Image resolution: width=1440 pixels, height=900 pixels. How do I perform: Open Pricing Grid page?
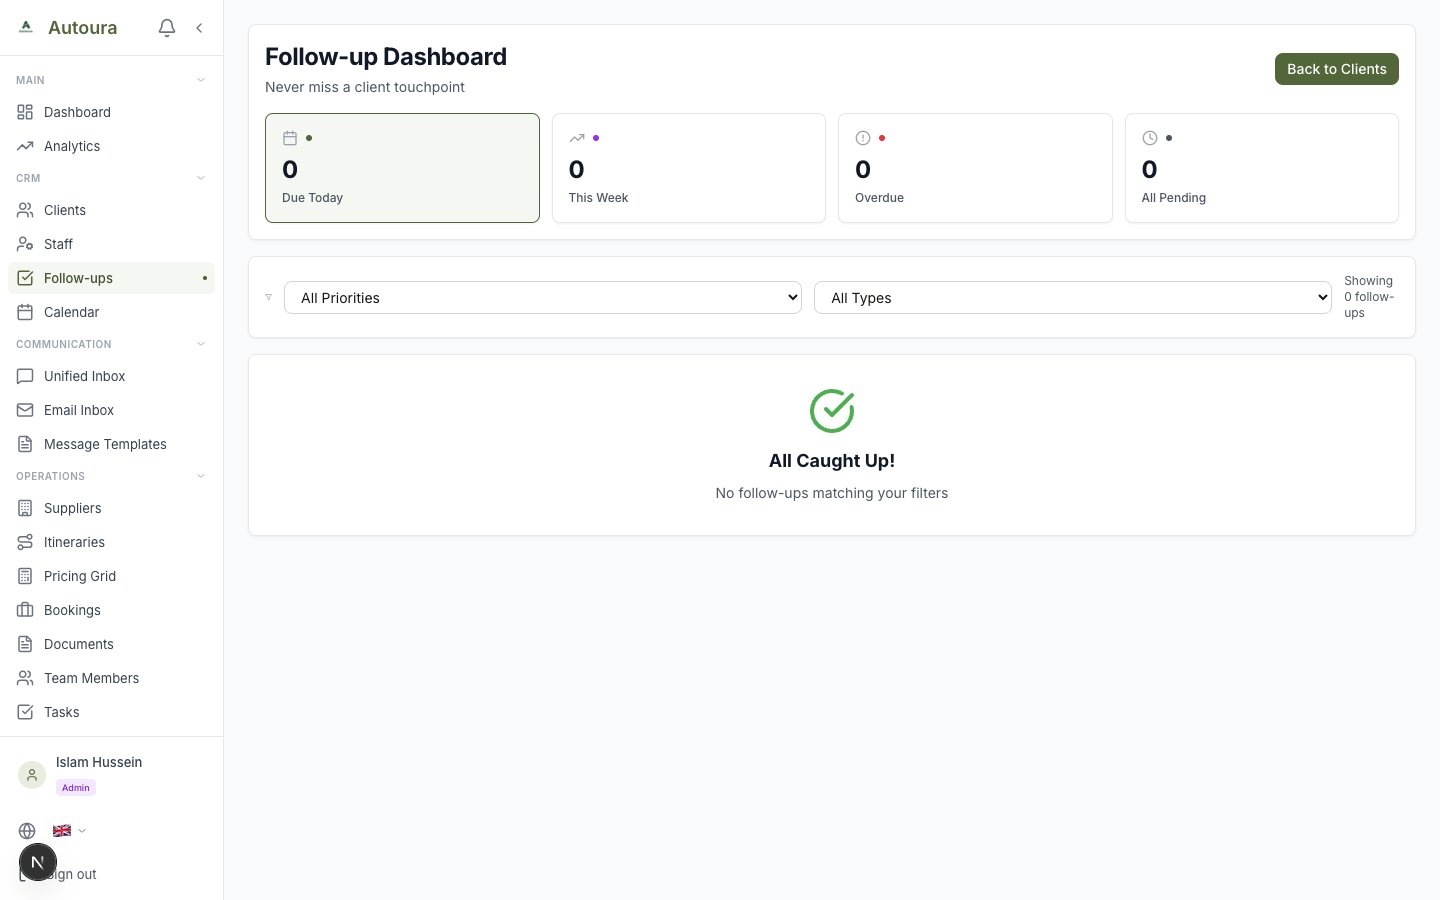coord(111,576)
